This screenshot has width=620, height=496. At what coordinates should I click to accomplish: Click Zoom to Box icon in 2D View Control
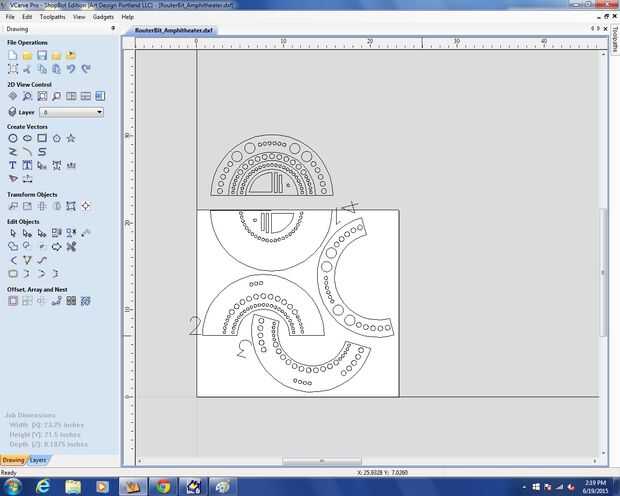(x=42, y=96)
